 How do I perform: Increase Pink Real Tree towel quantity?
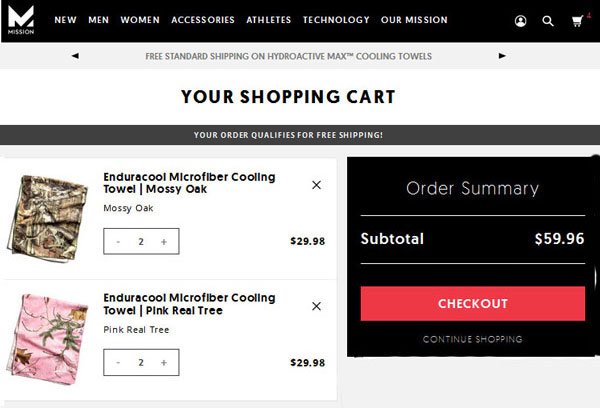click(x=164, y=362)
